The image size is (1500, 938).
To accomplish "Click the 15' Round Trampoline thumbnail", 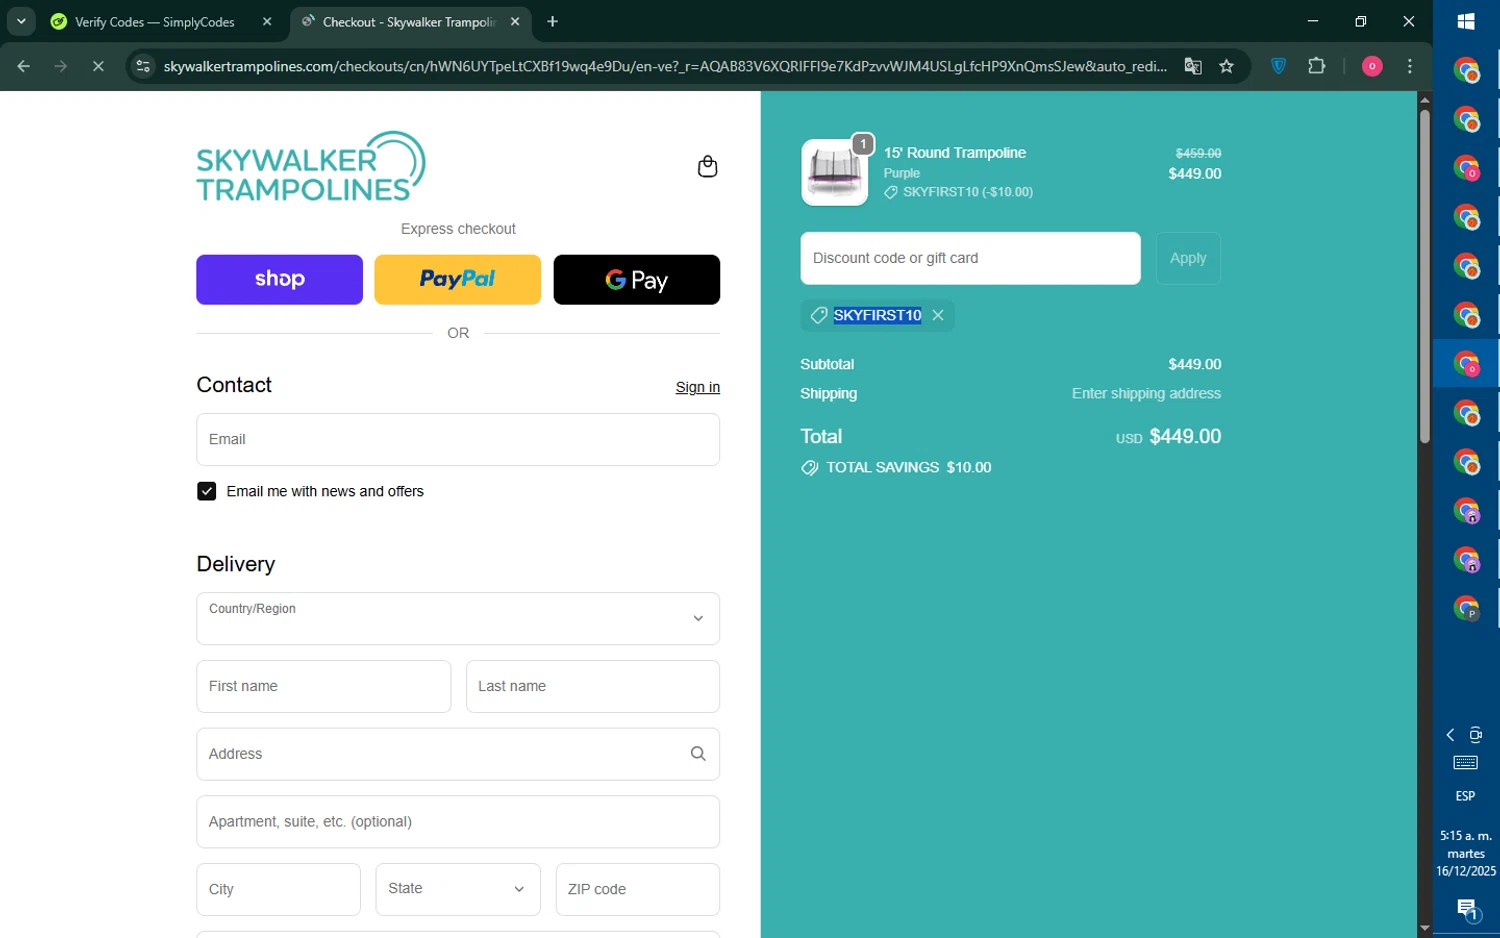I will (834, 172).
